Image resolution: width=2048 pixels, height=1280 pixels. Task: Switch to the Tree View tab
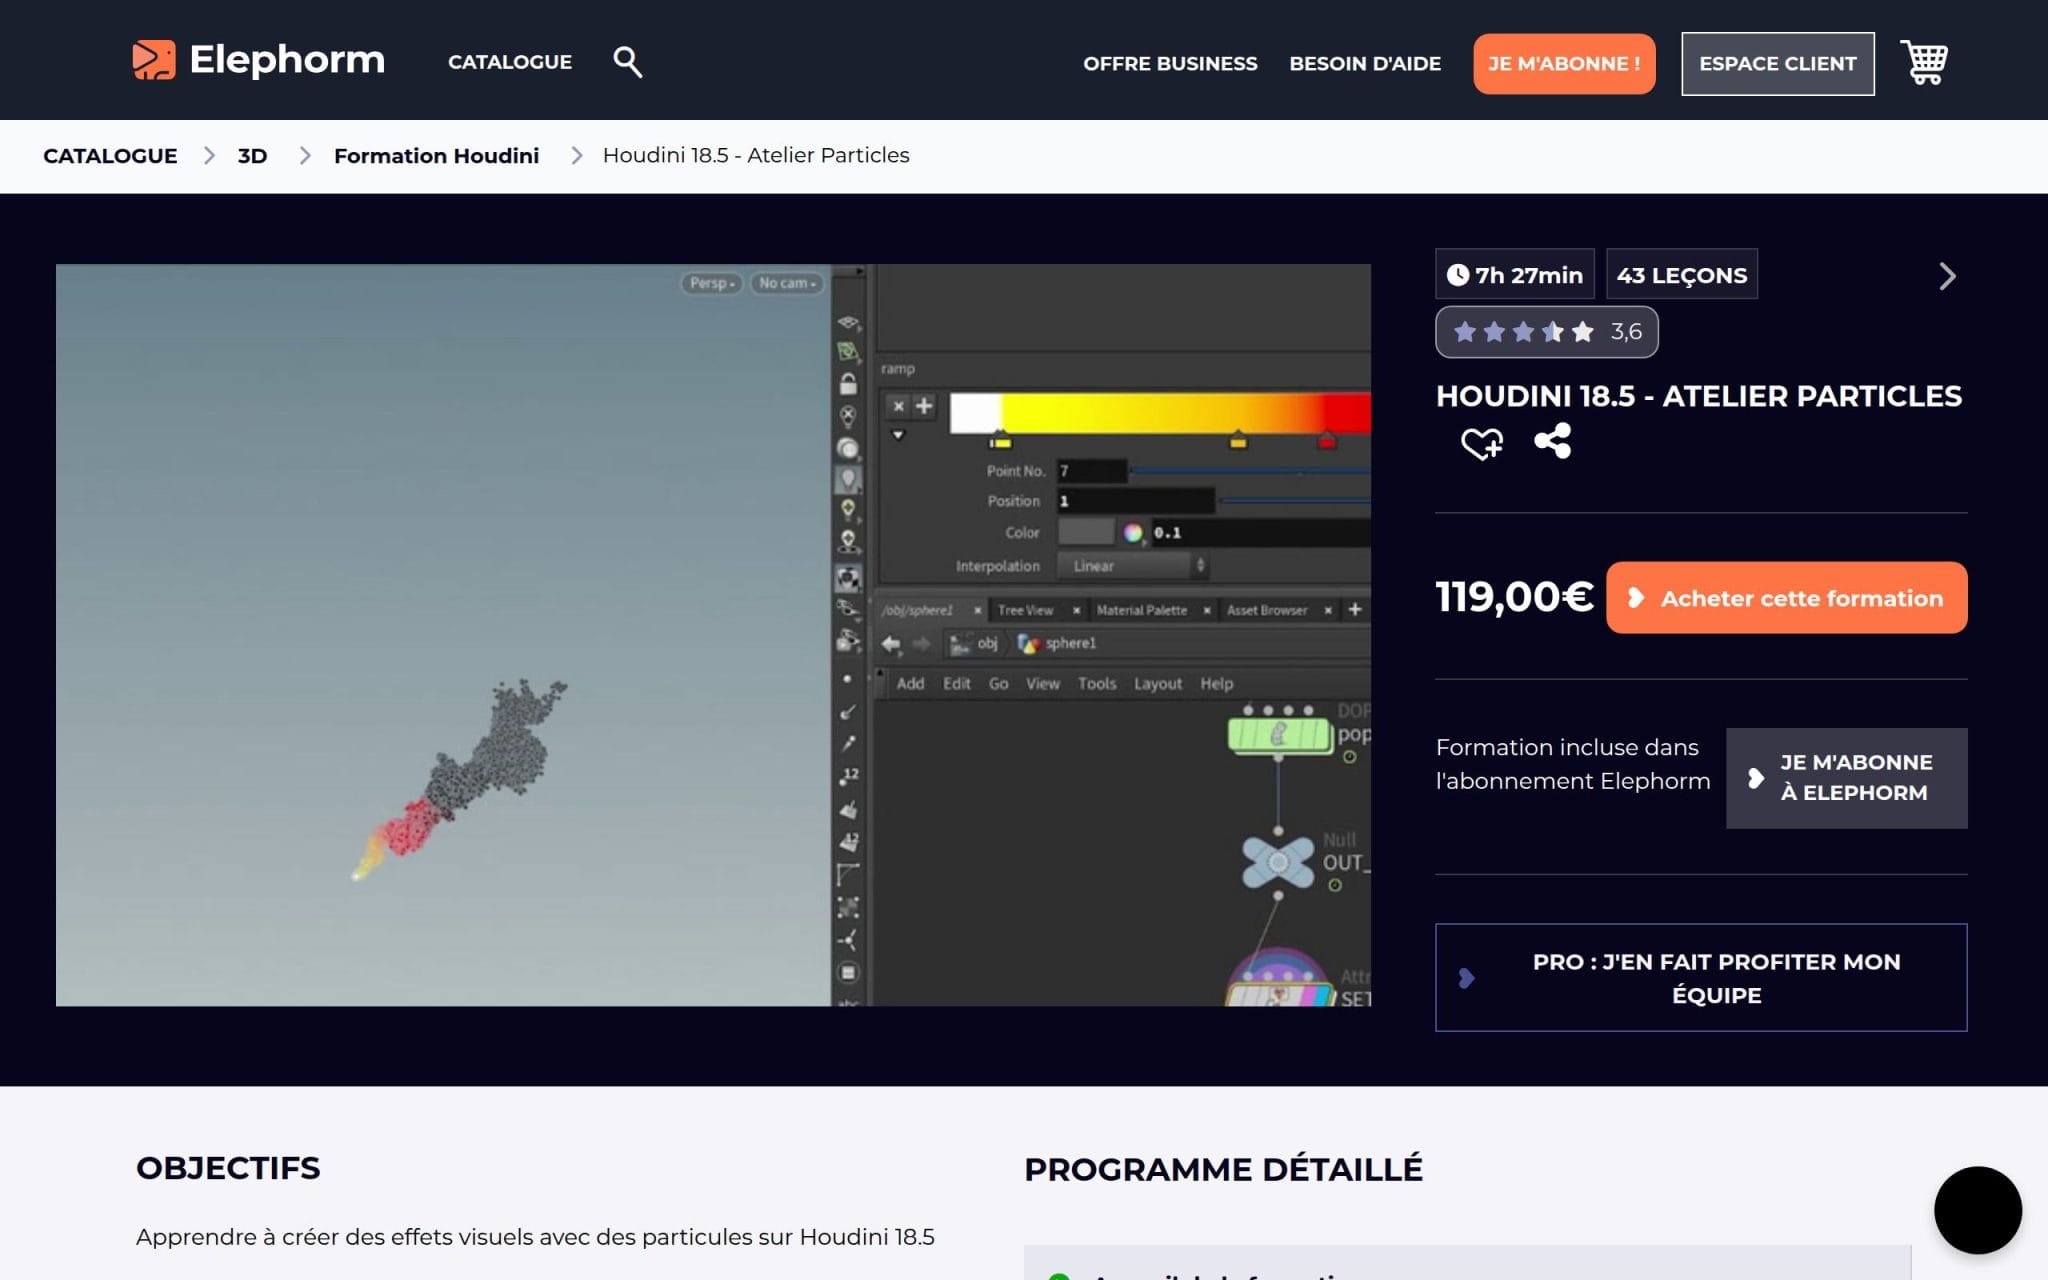[1025, 610]
